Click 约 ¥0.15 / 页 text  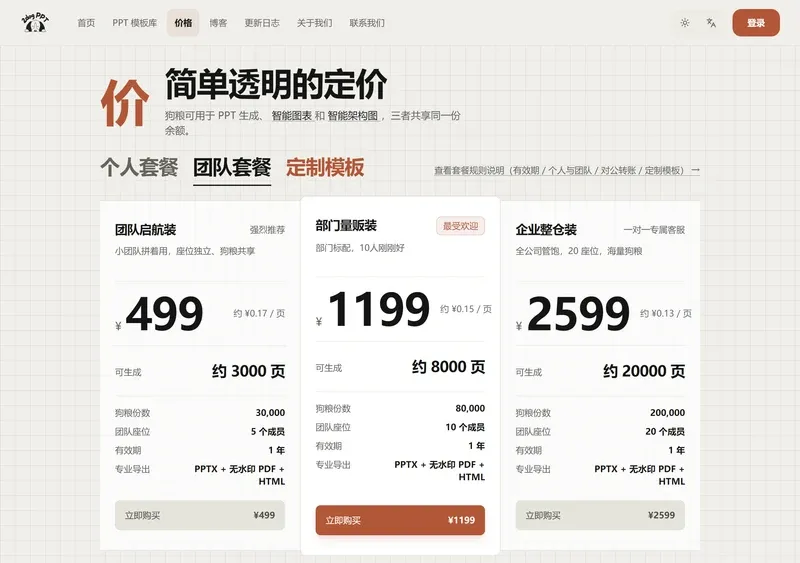pos(466,309)
